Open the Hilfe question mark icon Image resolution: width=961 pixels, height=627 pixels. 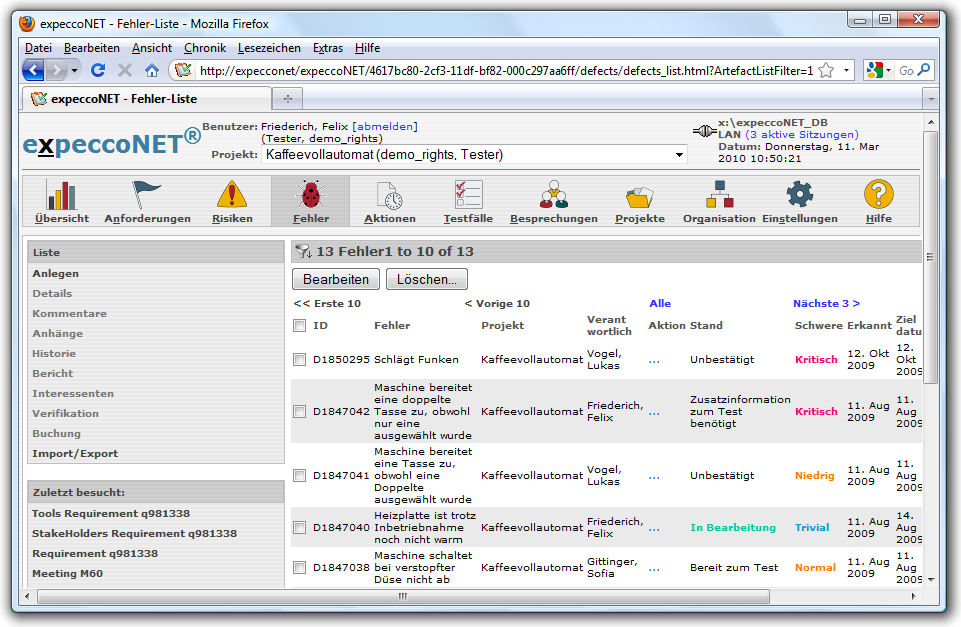pos(878,195)
